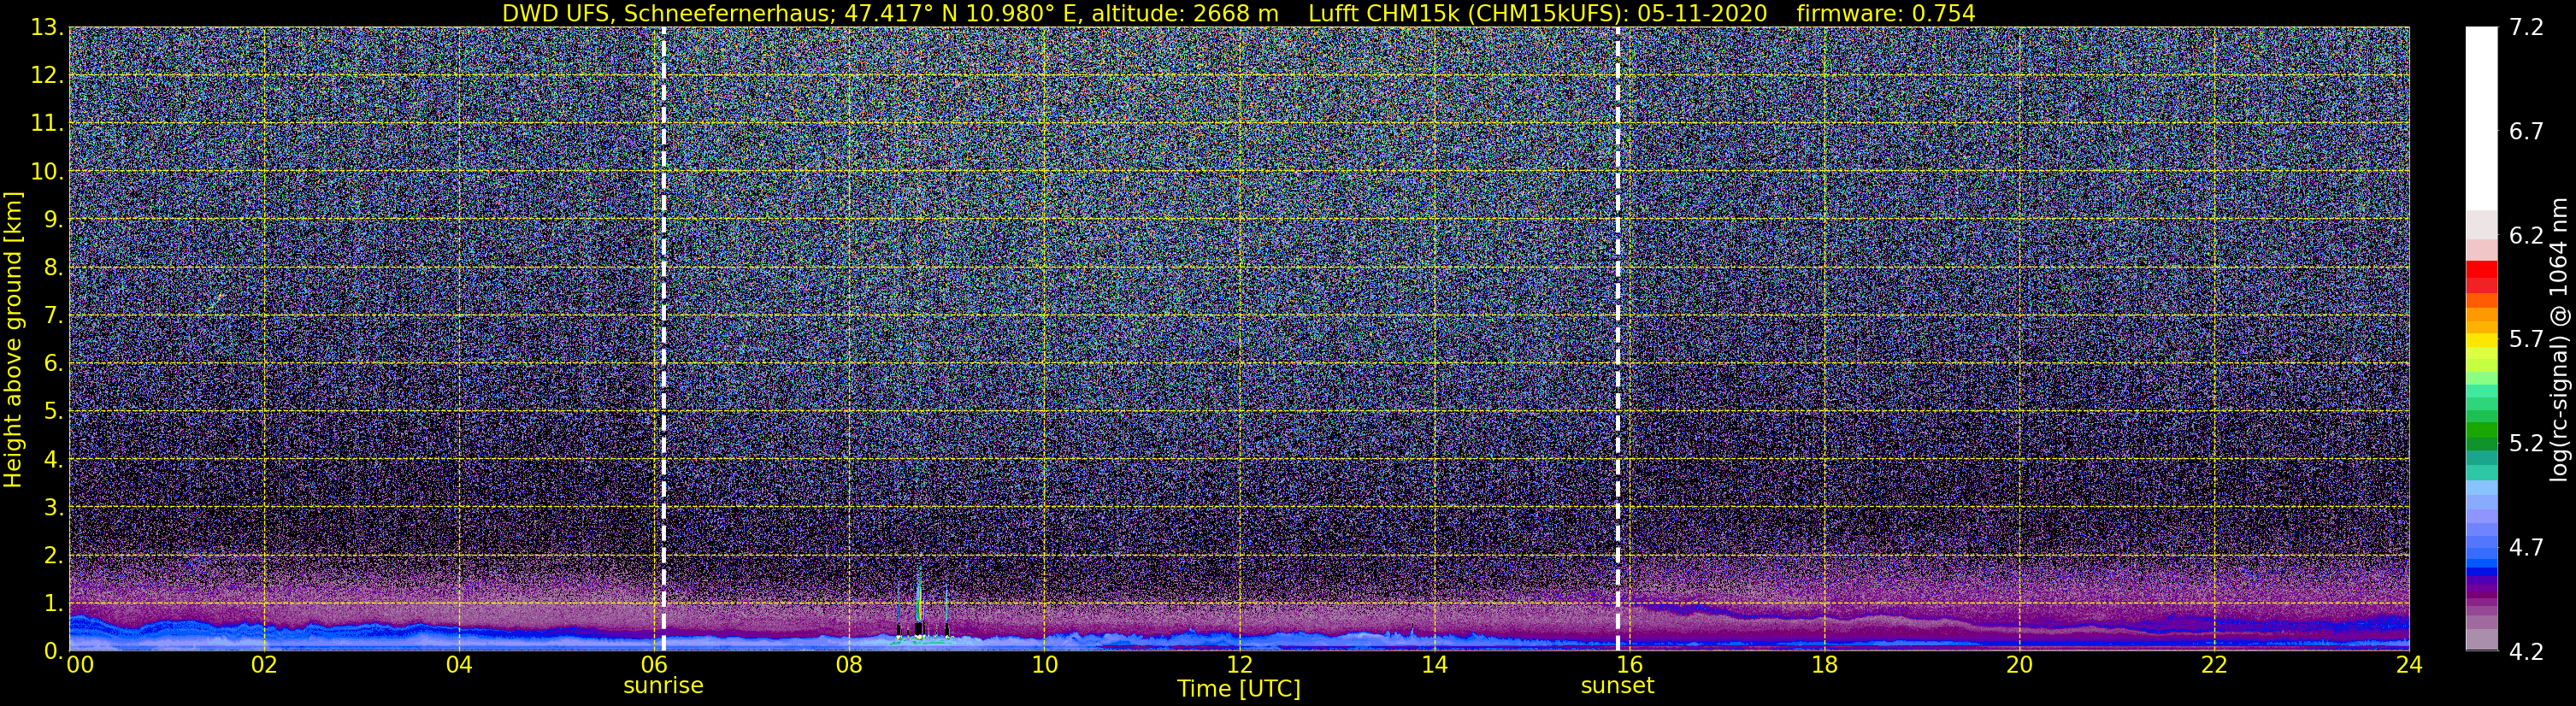Click the white dashed sunset line
This screenshot has width=2576, height=706.
coord(1617,339)
